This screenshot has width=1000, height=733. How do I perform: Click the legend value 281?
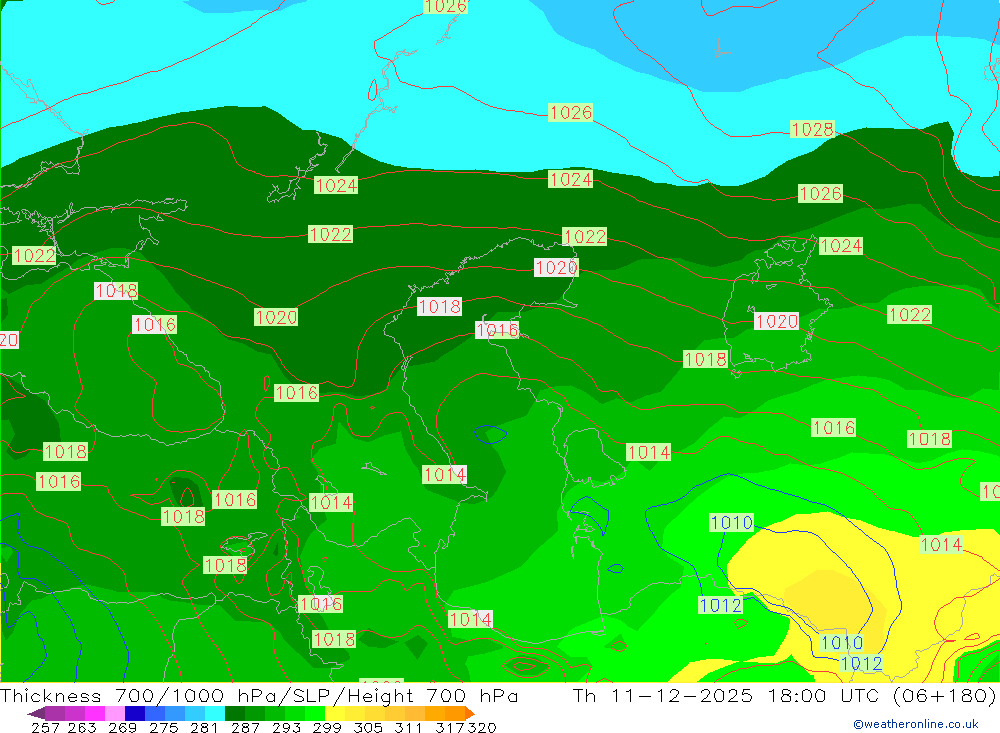pos(204,727)
